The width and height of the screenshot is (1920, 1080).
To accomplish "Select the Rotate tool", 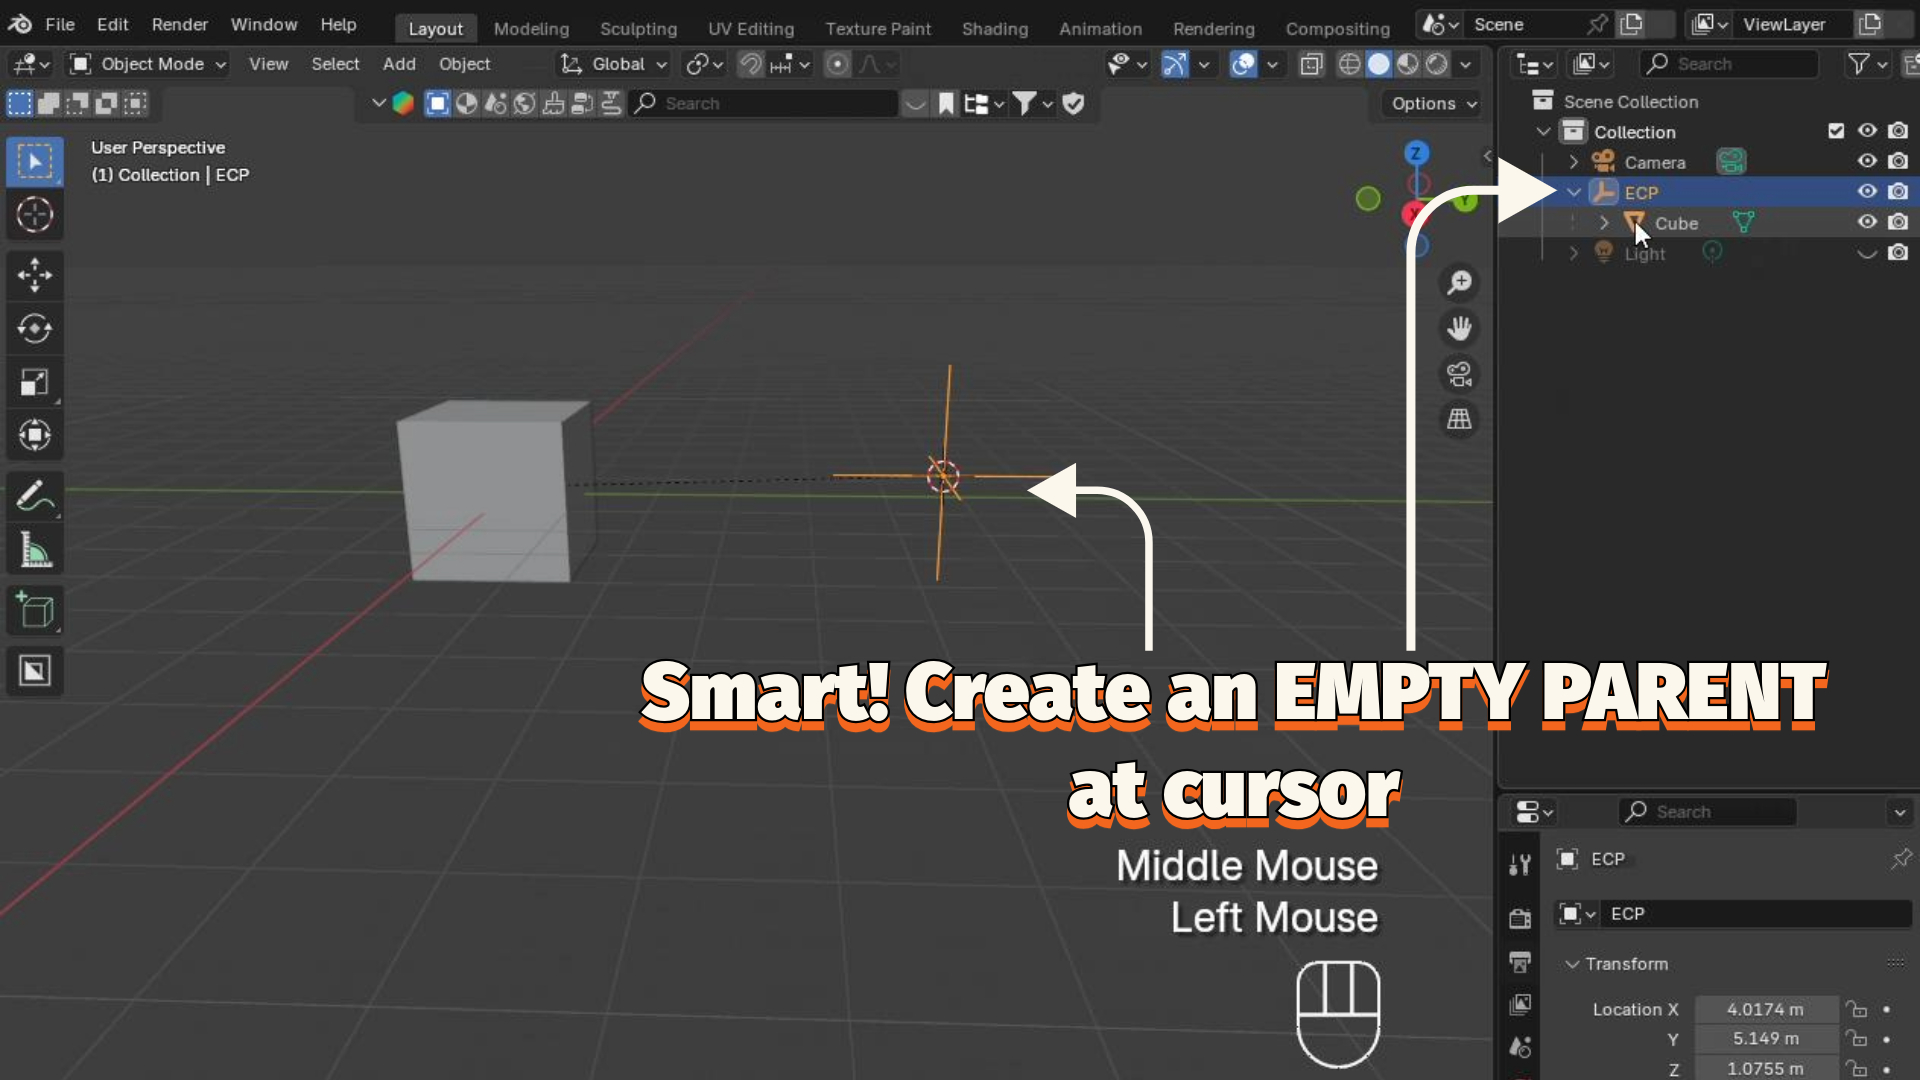I will point(35,329).
